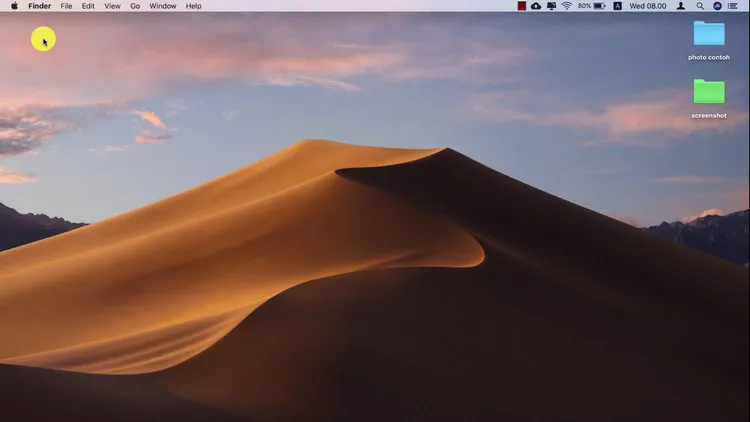750x422 pixels.
Task: Click the photo contoh folder name
Action: [x=709, y=57]
